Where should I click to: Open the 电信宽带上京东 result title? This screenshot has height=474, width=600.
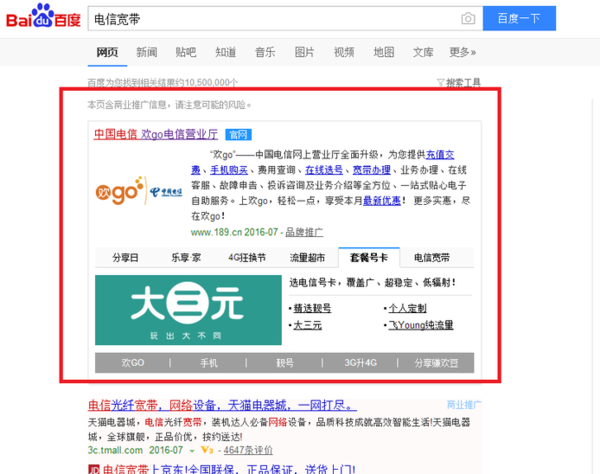[229, 469]
